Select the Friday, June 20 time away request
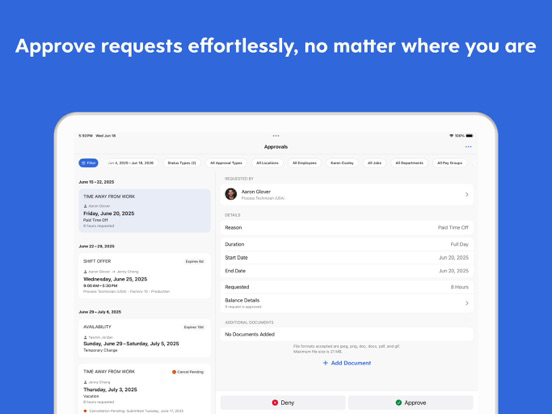552x414 pixels. click(x=144, y=211)
